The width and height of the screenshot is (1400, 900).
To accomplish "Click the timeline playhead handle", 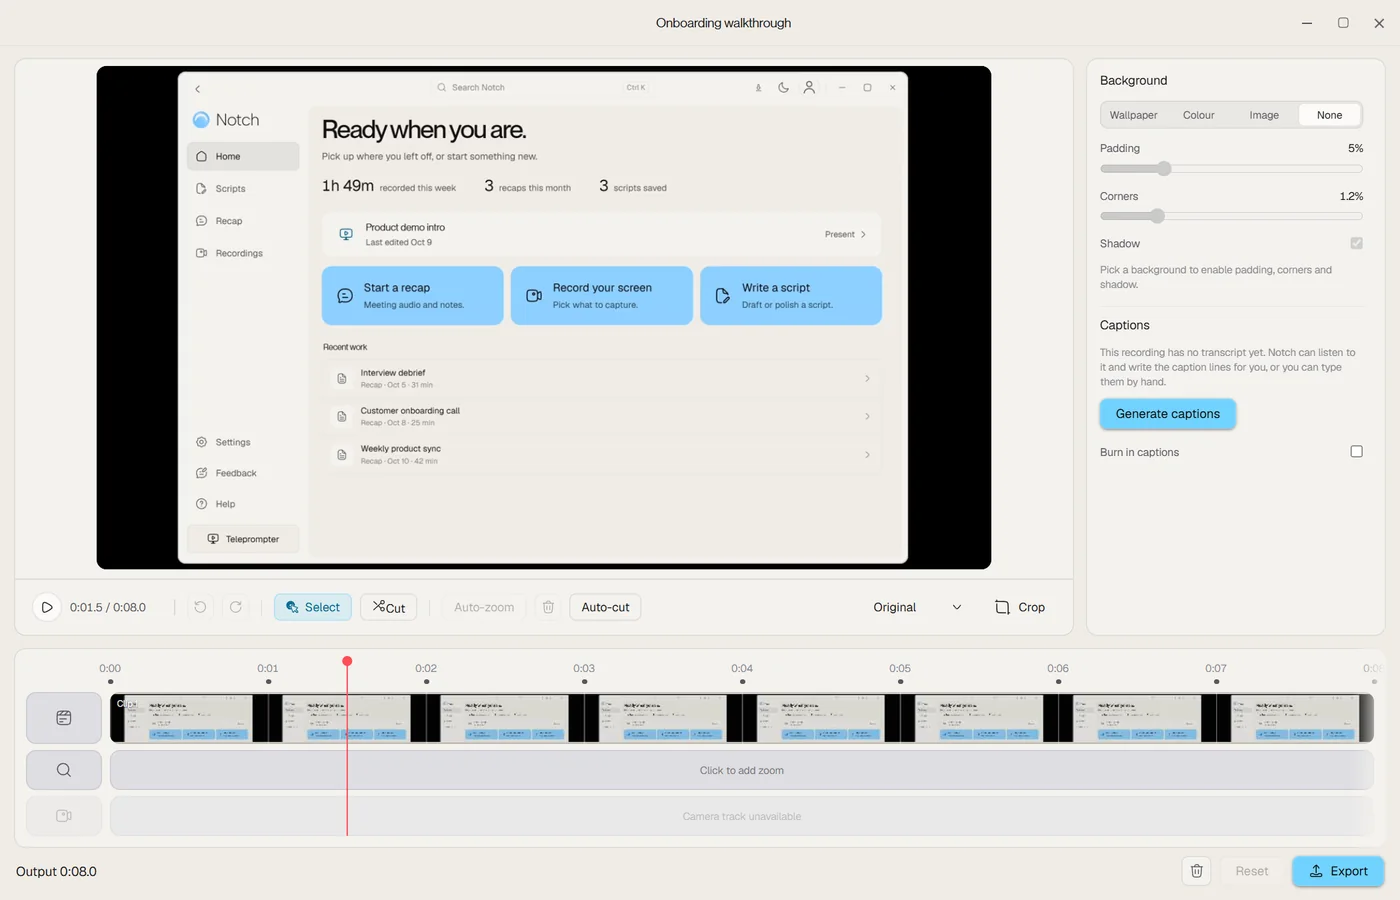I will [x=347, y=661].
